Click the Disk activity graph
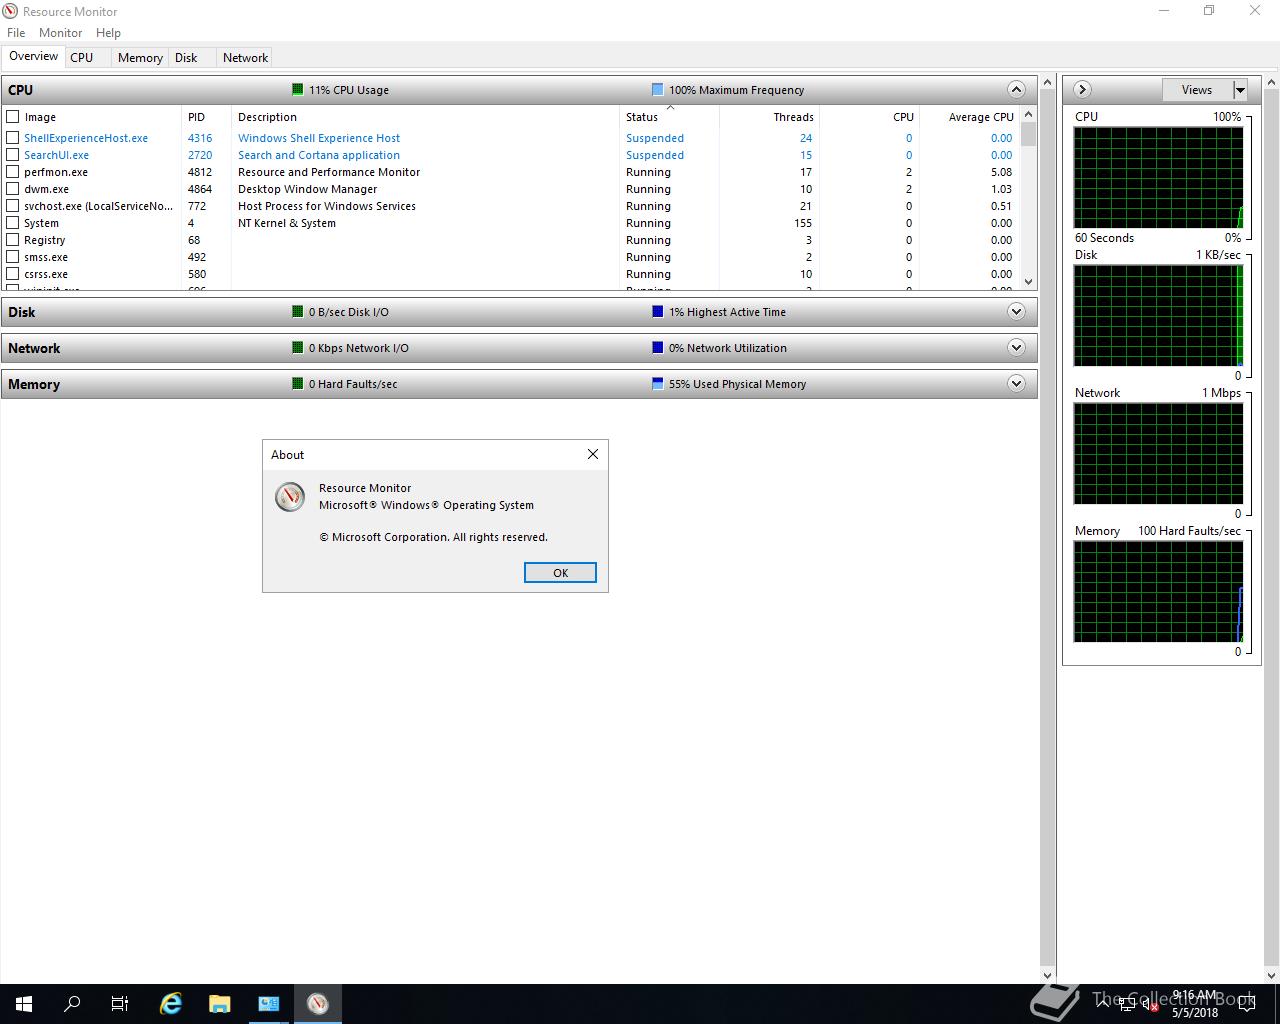 (x=1158, y=316)
